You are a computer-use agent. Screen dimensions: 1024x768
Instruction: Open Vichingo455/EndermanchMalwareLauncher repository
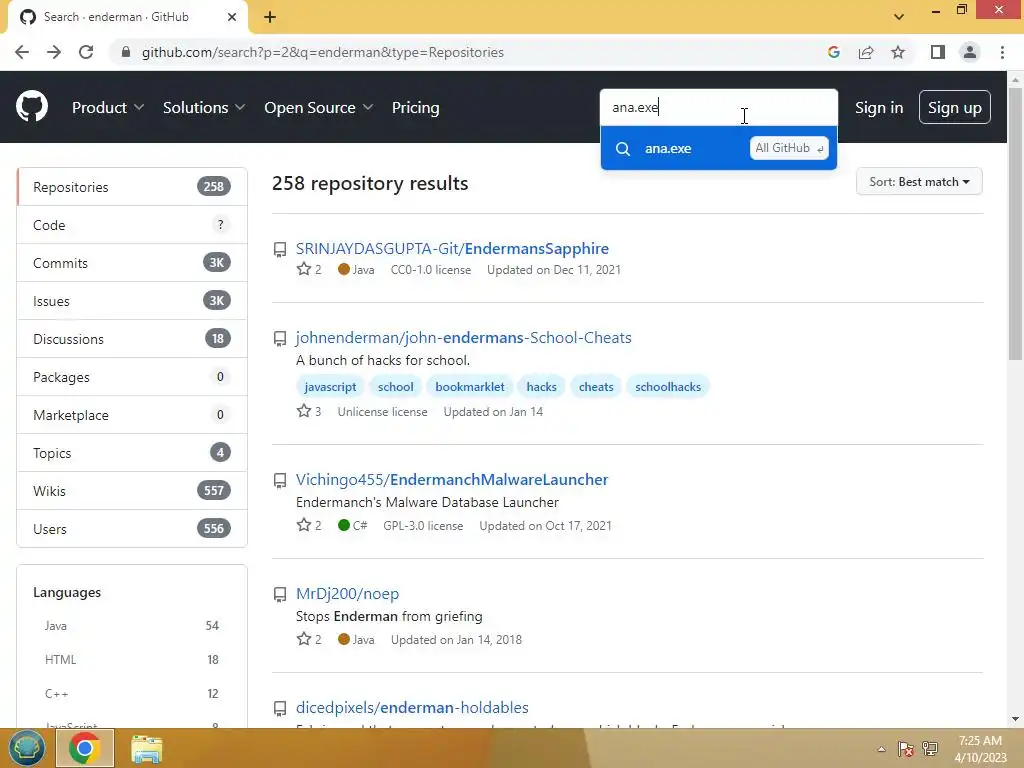click(452, 480)
